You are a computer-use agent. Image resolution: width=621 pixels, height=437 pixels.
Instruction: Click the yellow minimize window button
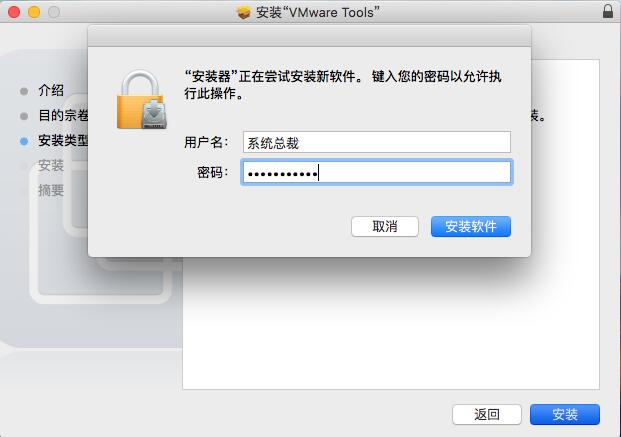(34, 12)
